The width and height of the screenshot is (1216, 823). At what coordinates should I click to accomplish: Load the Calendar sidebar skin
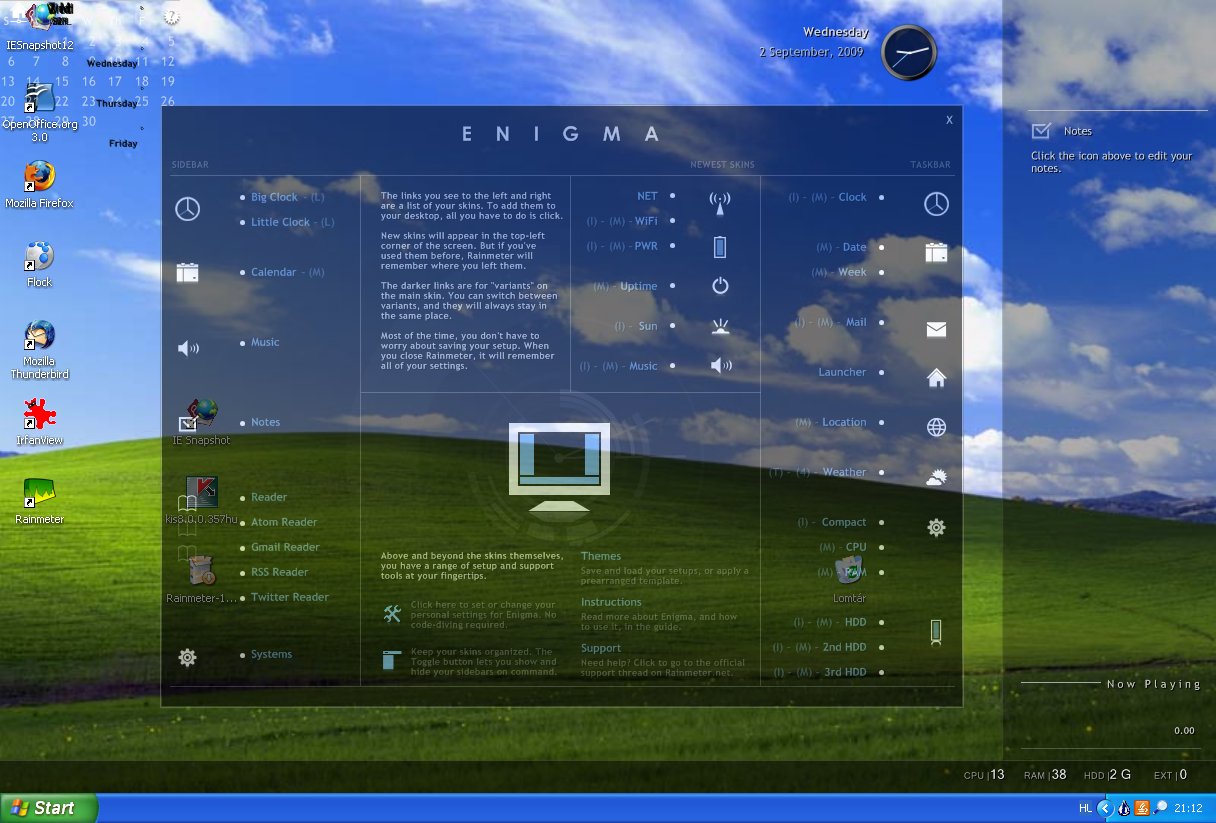(273, 272)
